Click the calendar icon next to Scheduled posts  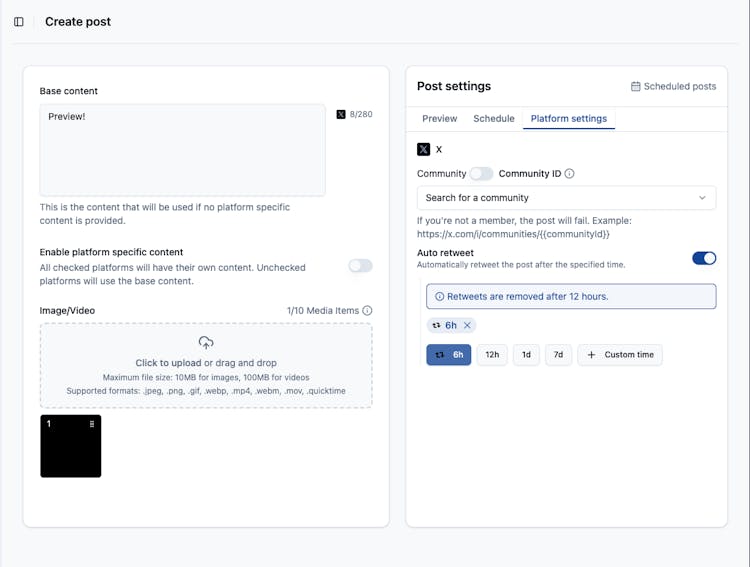pyautogui.click(x=635, y=87)
